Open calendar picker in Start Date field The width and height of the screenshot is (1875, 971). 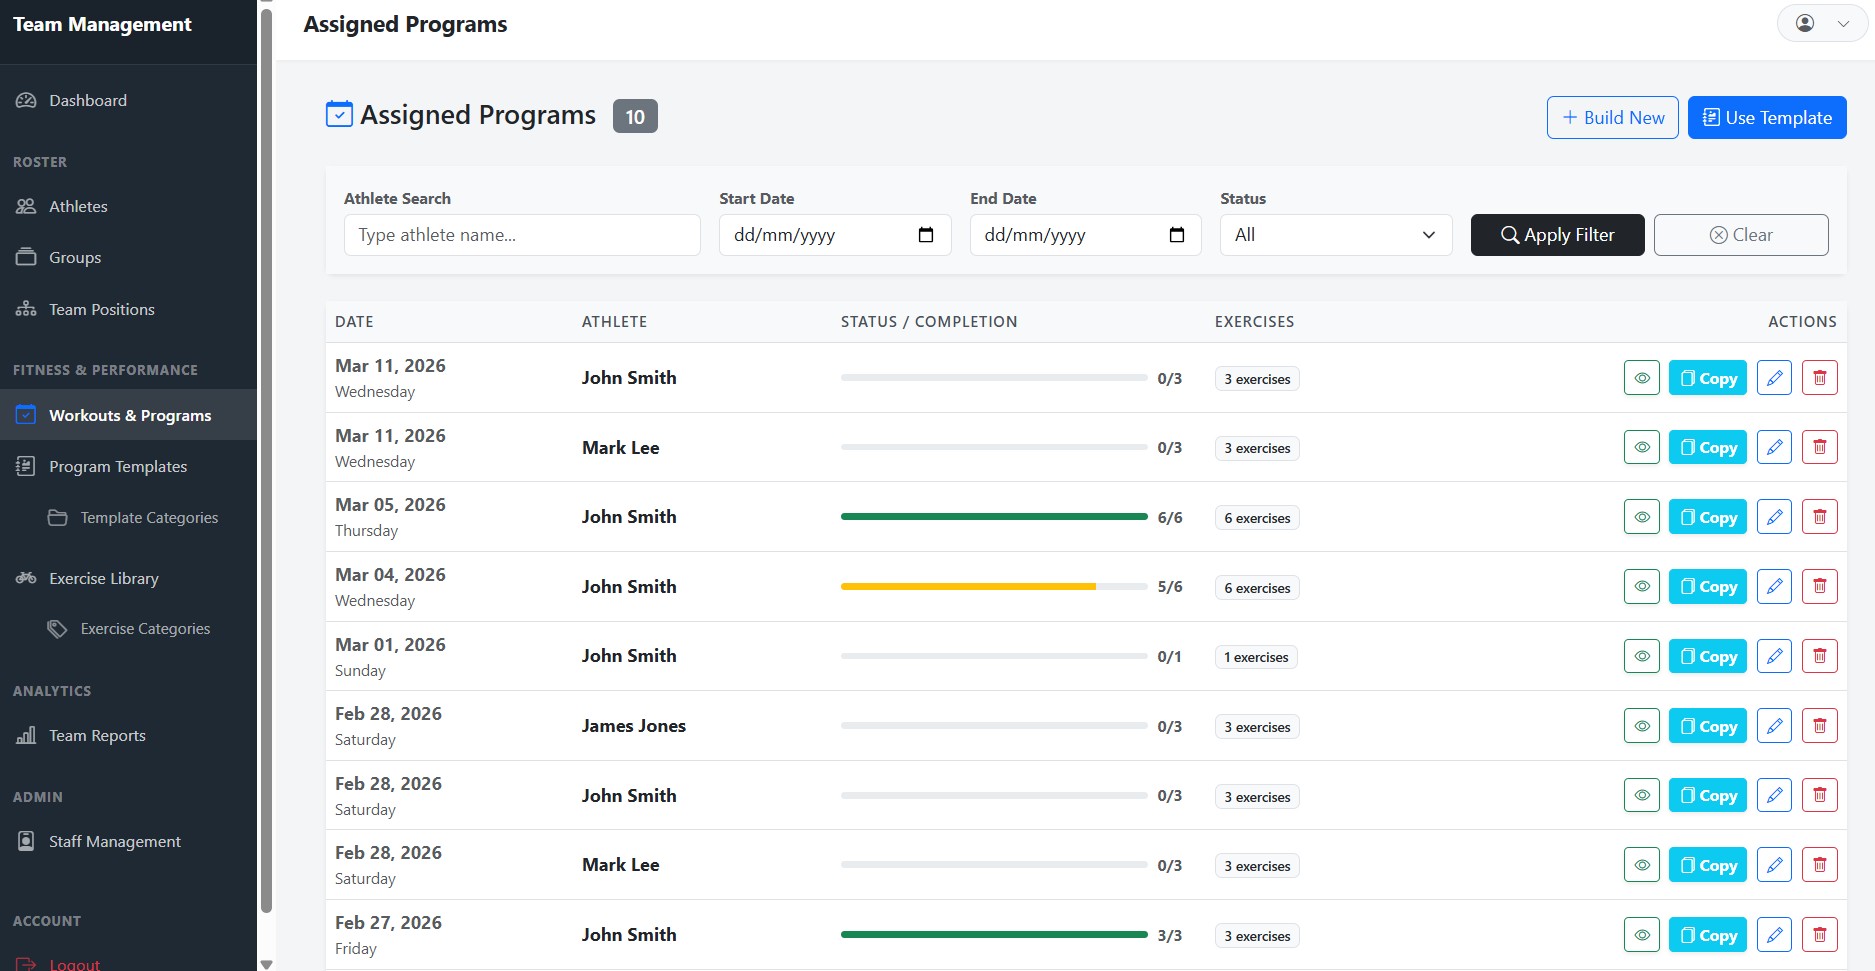pos(926,235)
